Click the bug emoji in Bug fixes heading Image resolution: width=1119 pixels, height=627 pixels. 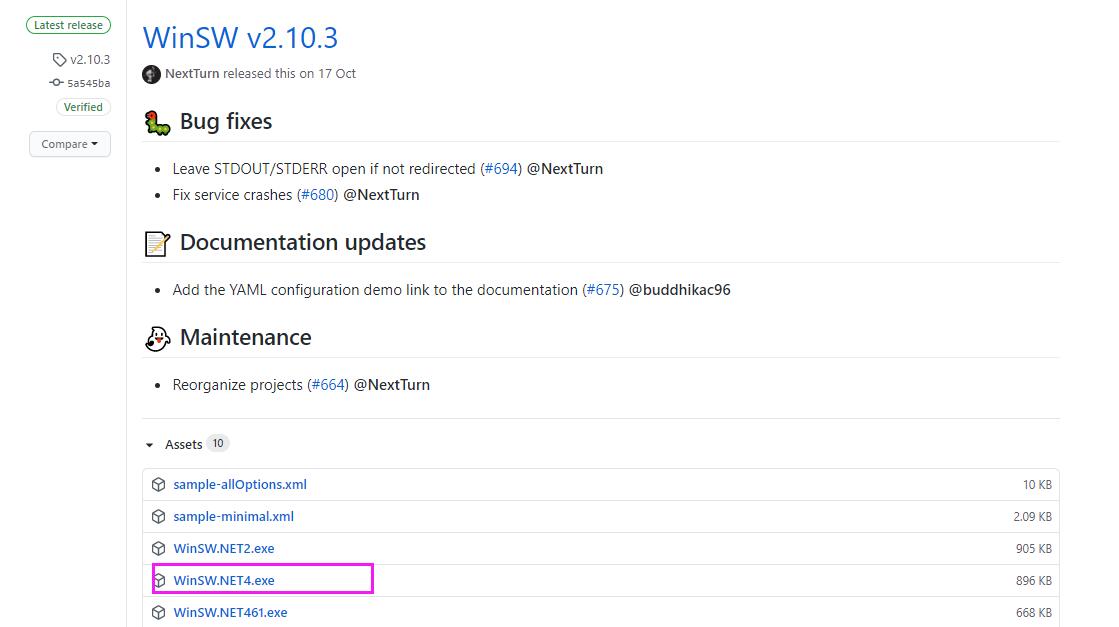point(157,123)
